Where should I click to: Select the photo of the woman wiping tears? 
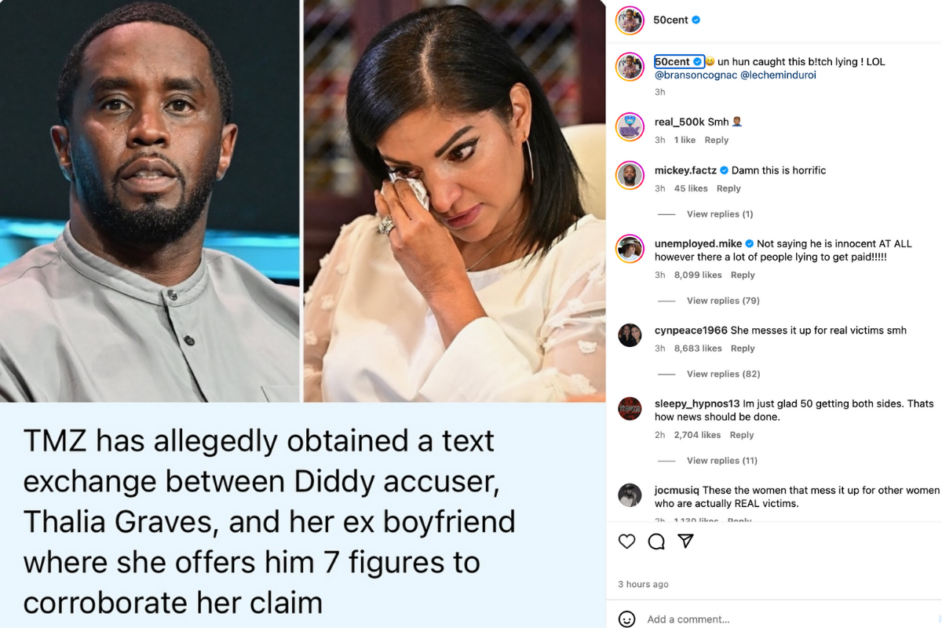(454, 201)
